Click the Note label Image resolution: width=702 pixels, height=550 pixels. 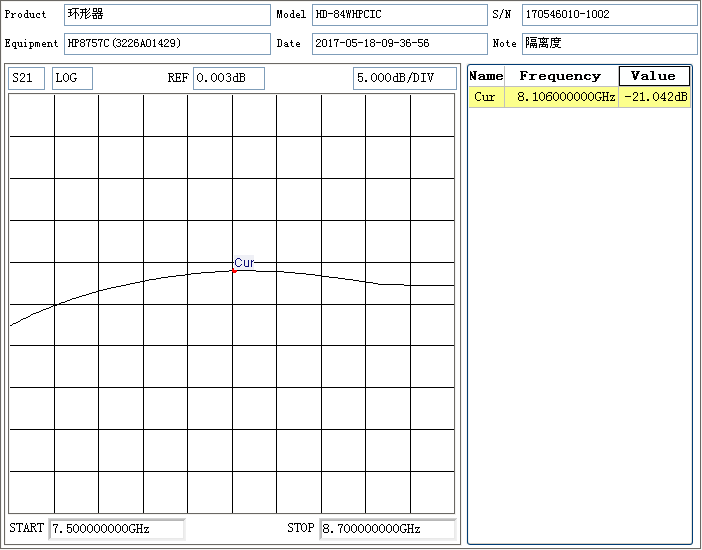point(504,44)
